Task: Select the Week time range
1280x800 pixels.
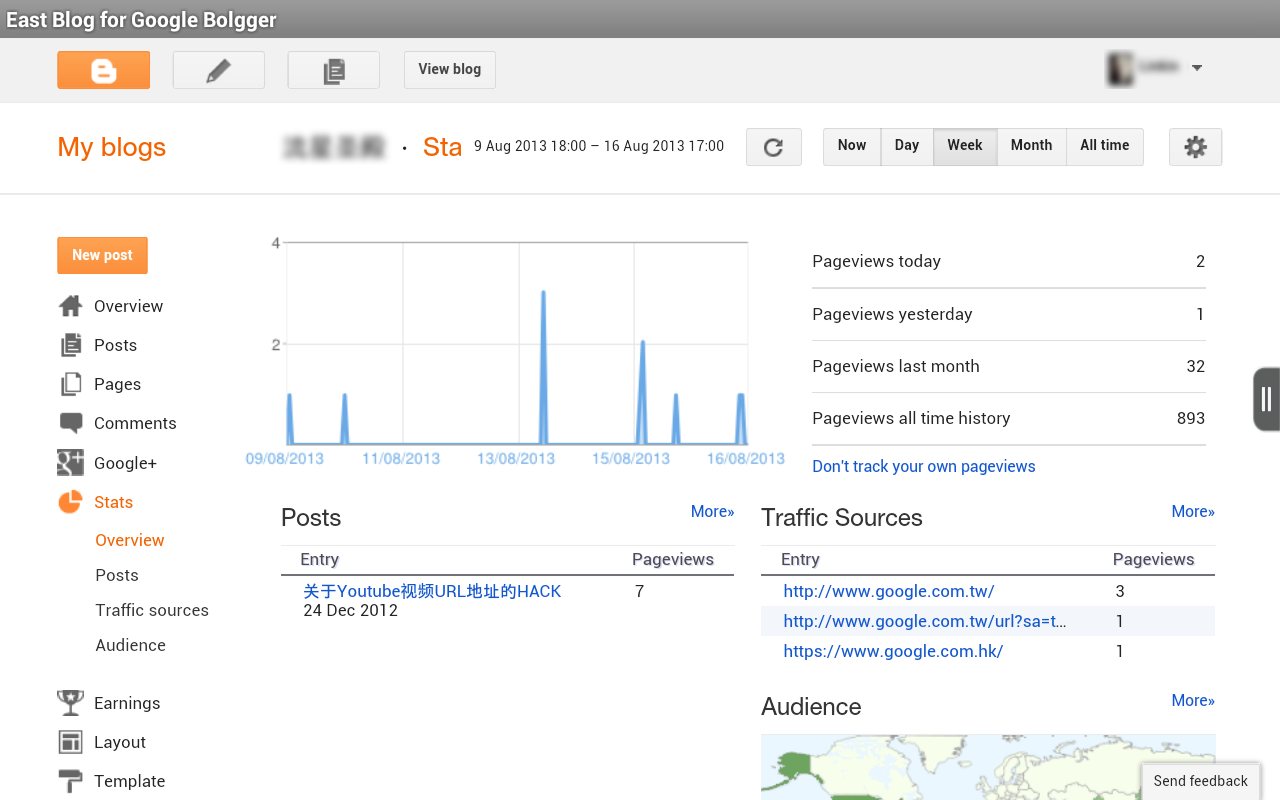Action: [964, 146]
